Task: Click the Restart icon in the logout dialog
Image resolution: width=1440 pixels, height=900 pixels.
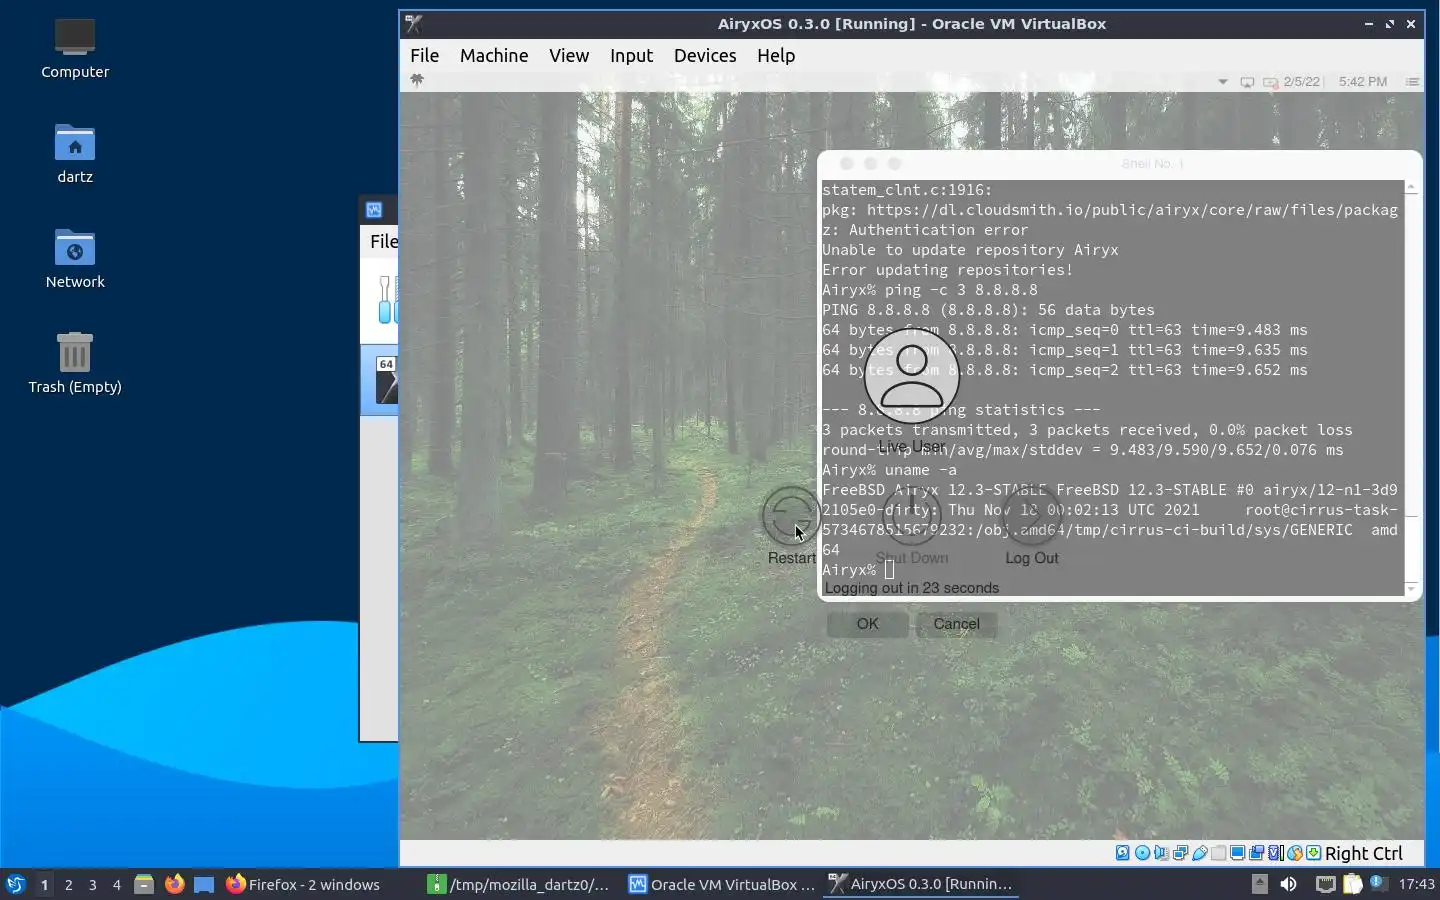Action: [x=791, y=516]
